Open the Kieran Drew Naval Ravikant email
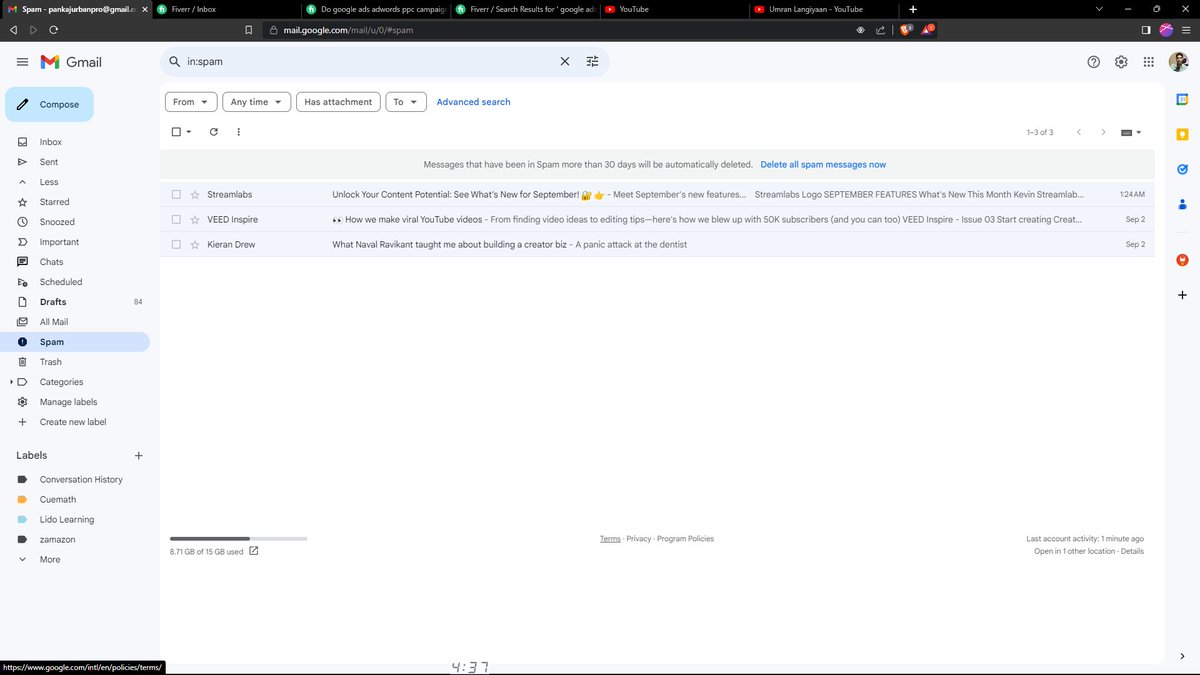The image size is (1200, 675). (x=658, y=244)
